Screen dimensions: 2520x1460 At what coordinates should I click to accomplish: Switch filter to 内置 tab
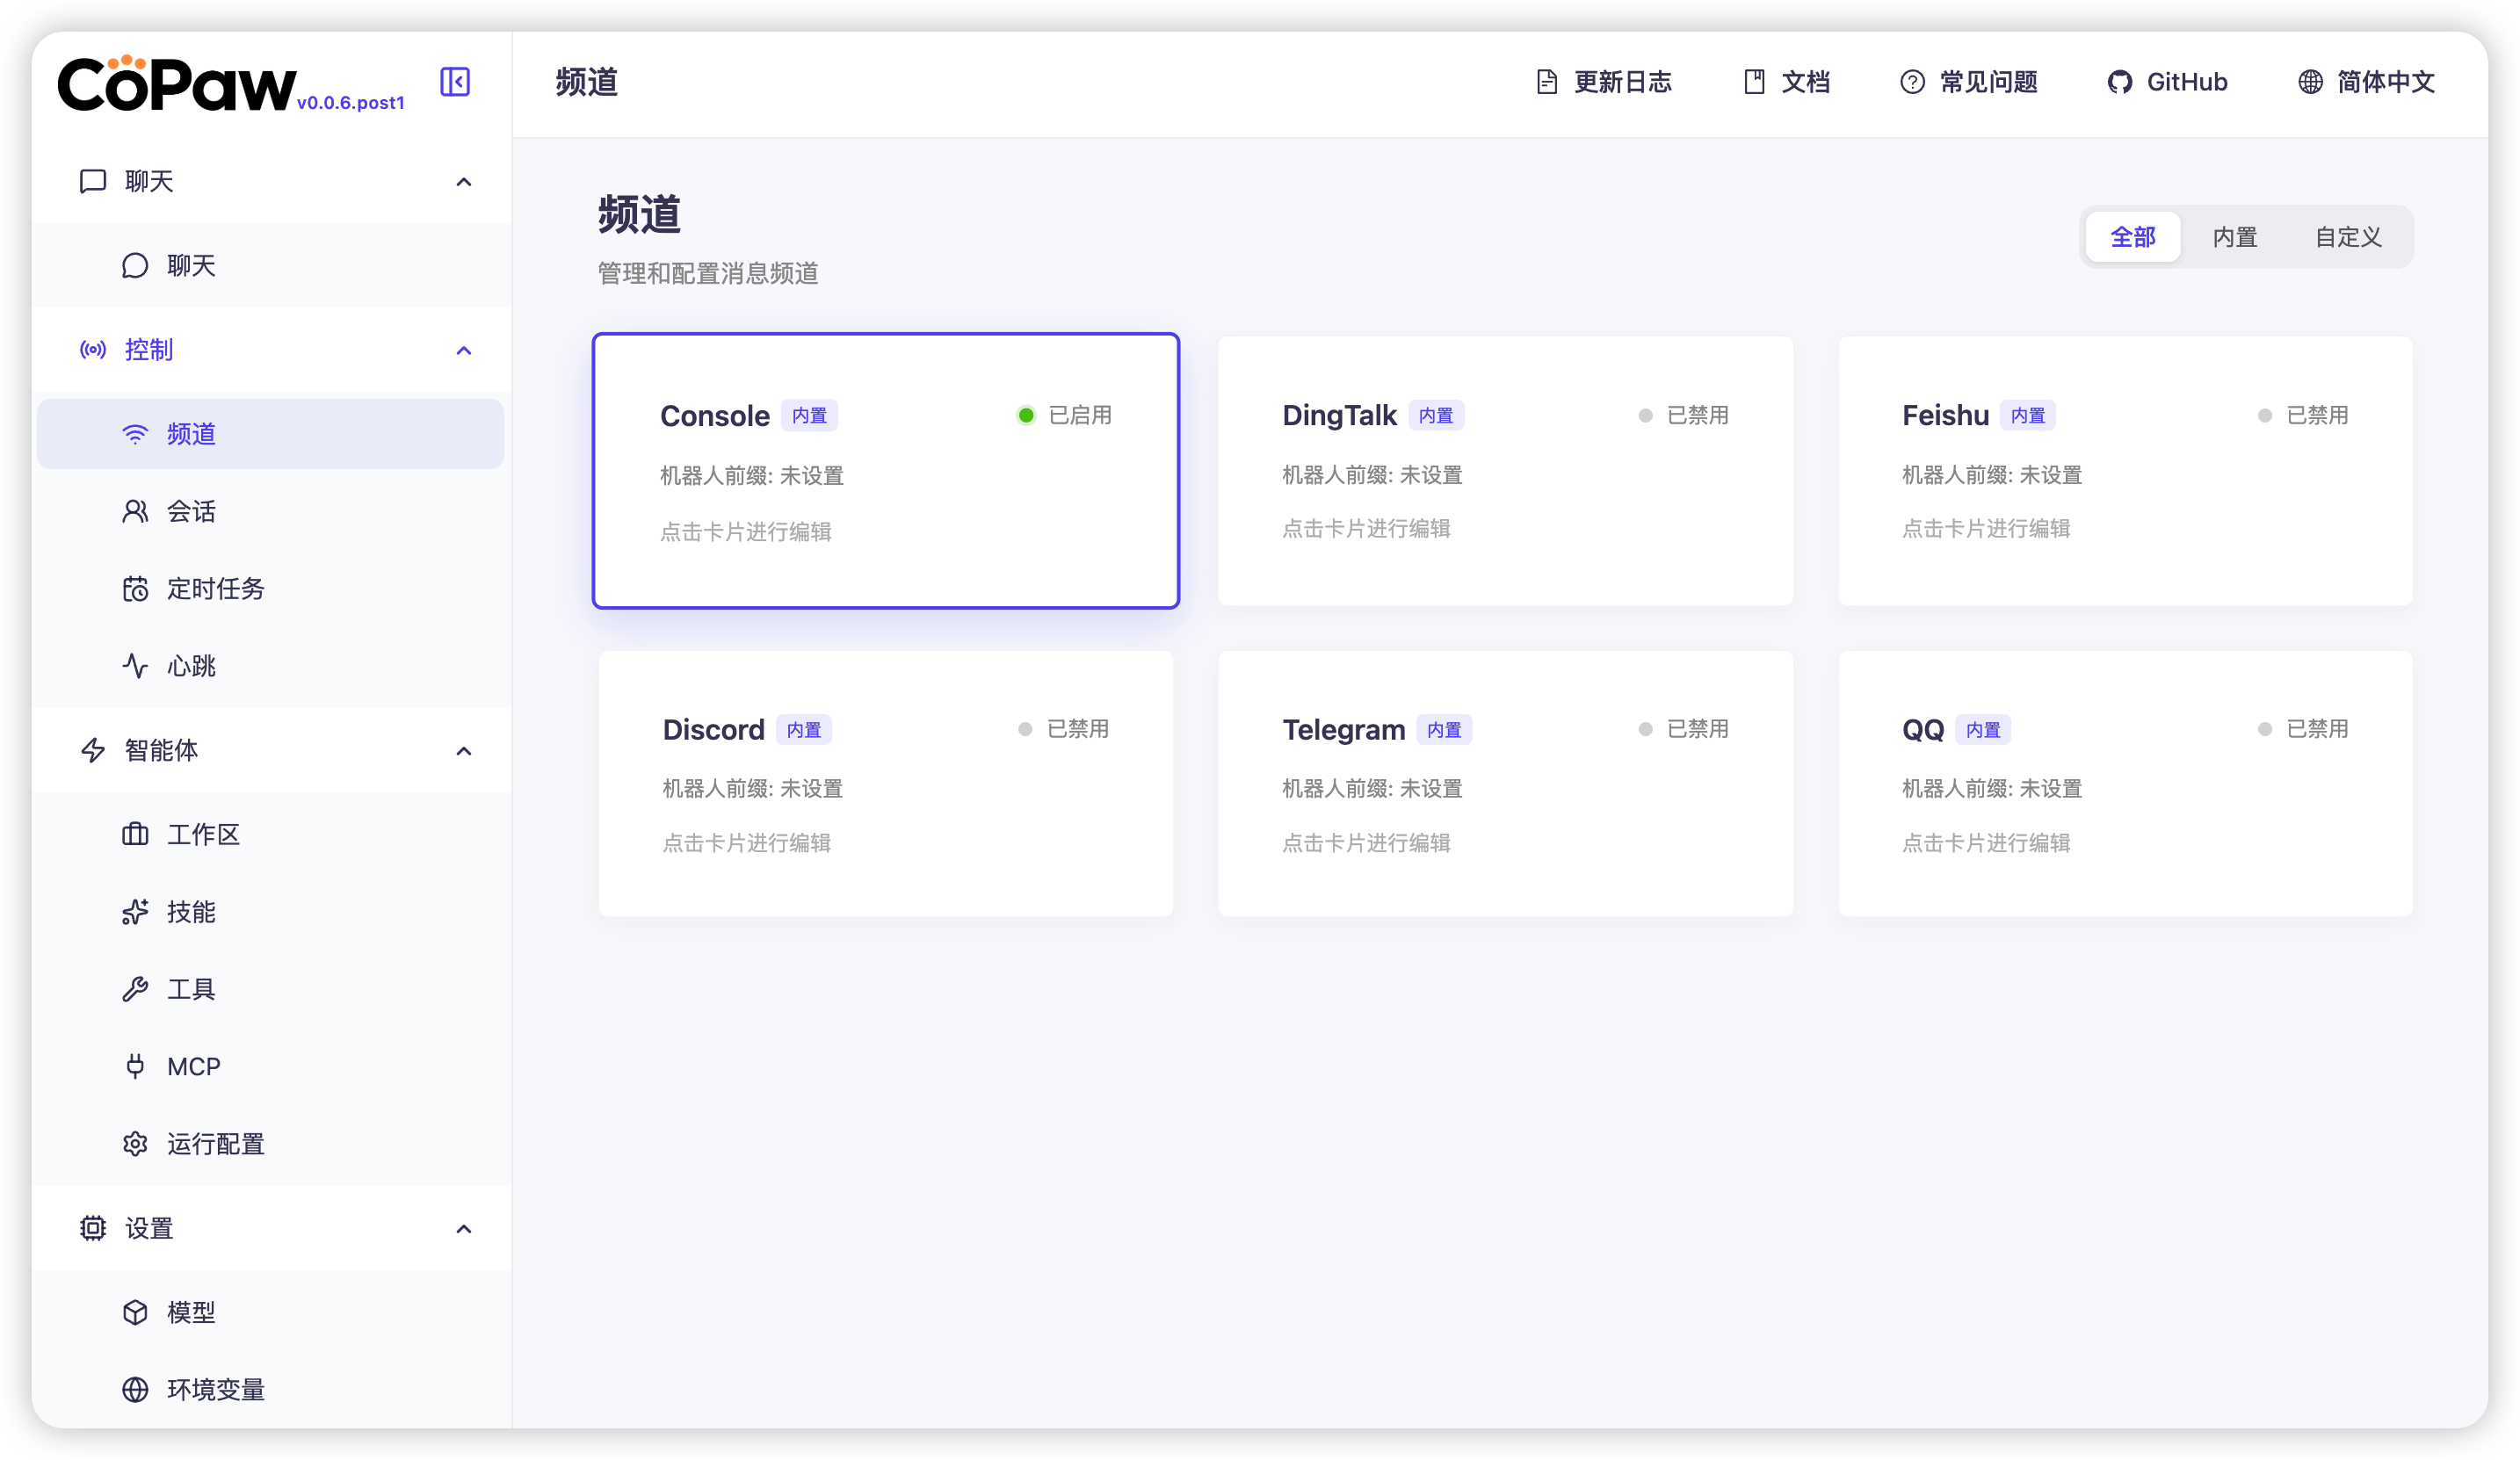2234,237
